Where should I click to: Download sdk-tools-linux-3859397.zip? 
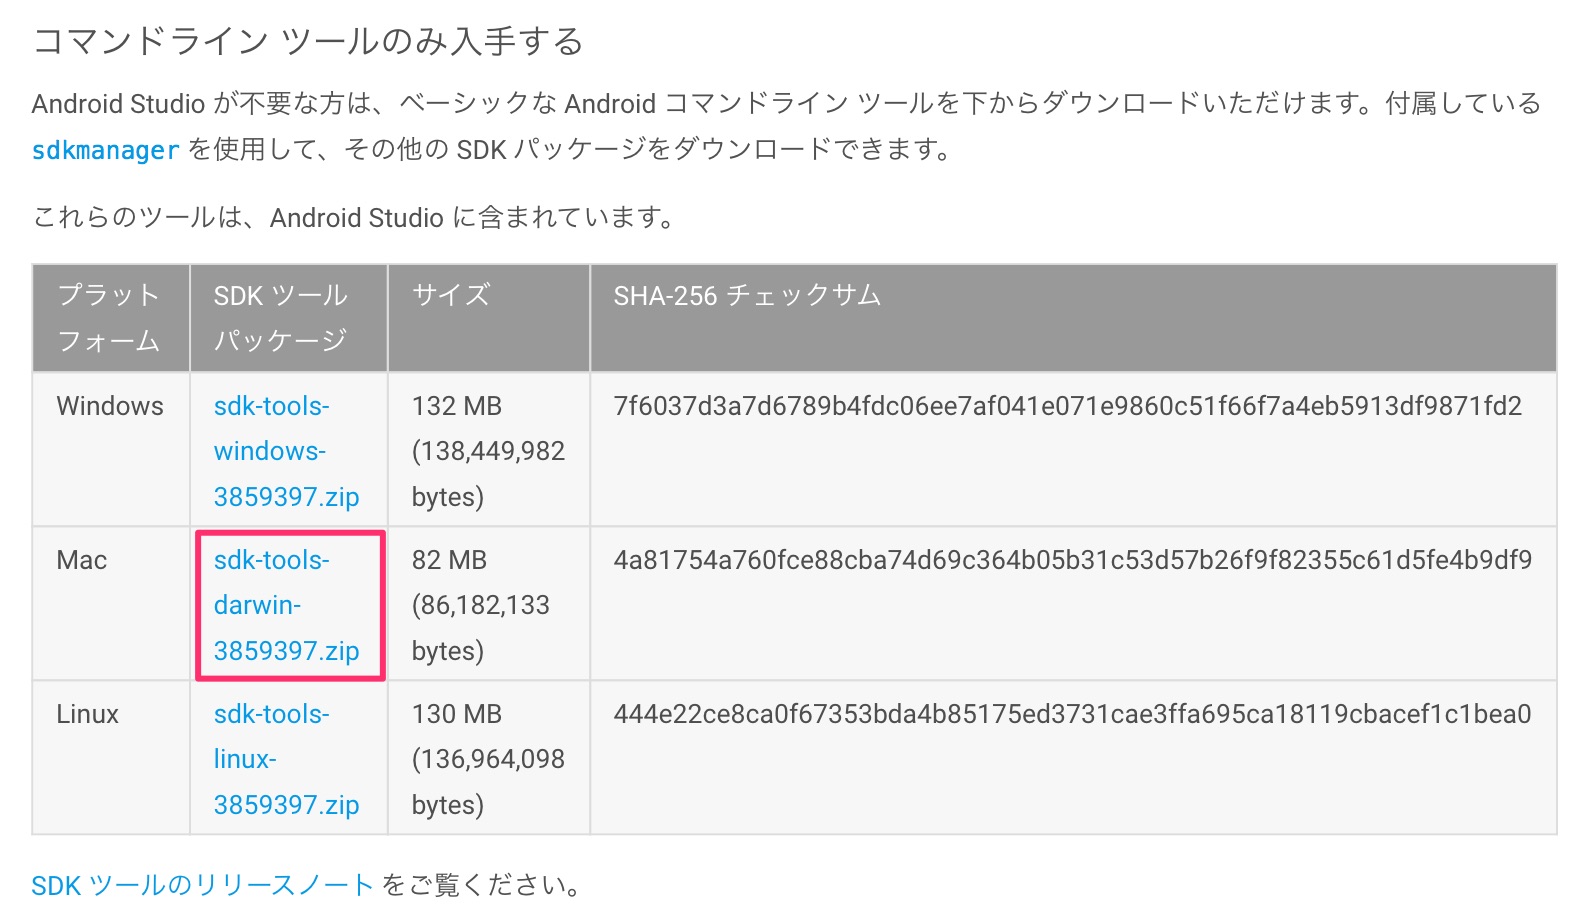283,759
